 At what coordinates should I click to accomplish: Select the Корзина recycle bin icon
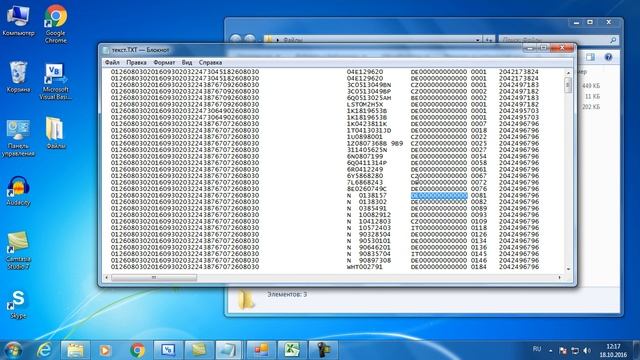pyautogui.click(x=18, y=76)
